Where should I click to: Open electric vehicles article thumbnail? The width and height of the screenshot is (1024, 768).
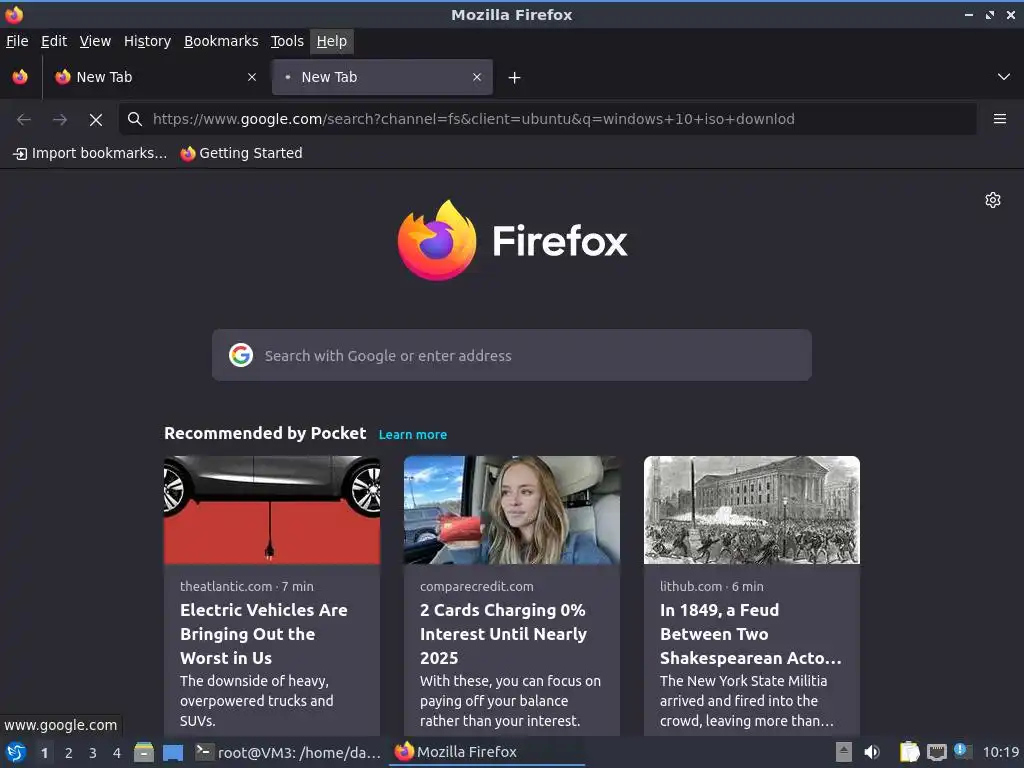[x=272, y=510]
